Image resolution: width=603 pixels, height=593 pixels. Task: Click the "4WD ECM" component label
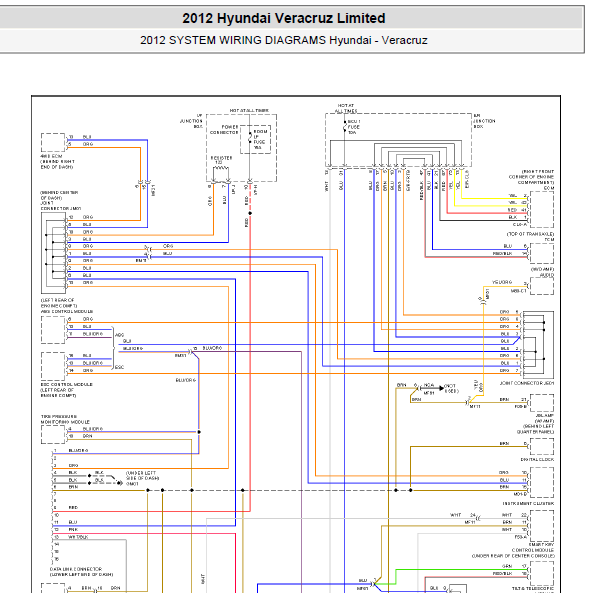pos(51,157)
